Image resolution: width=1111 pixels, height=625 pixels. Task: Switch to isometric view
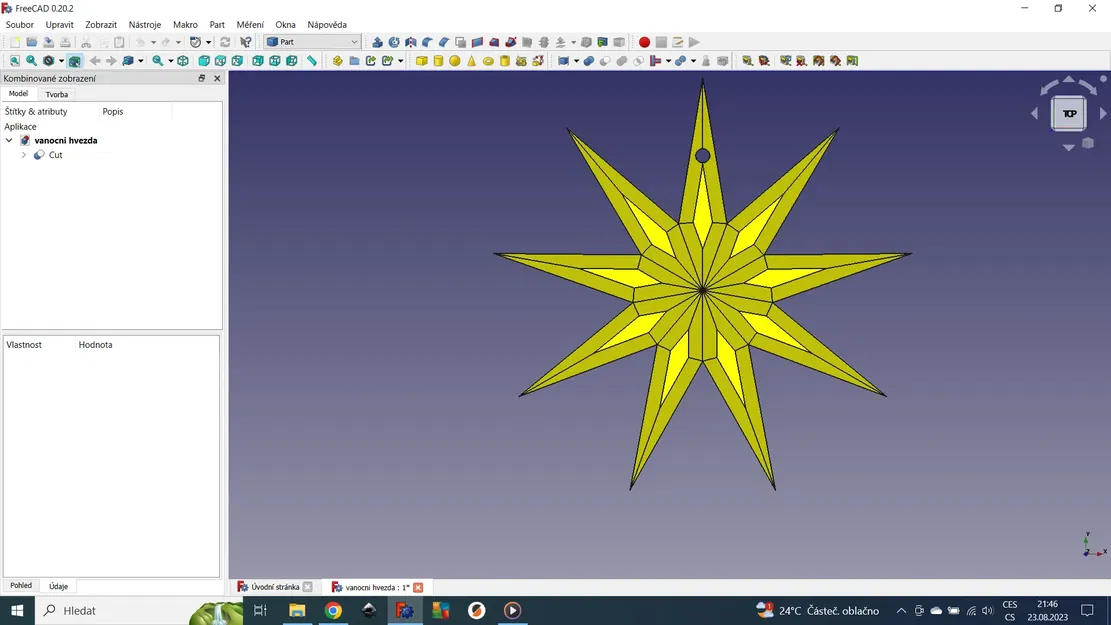183,61
